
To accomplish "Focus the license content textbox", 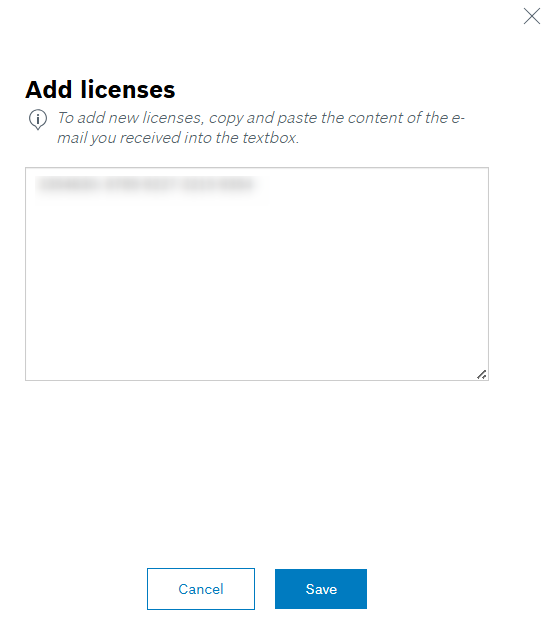I will (x=257, y=274).
